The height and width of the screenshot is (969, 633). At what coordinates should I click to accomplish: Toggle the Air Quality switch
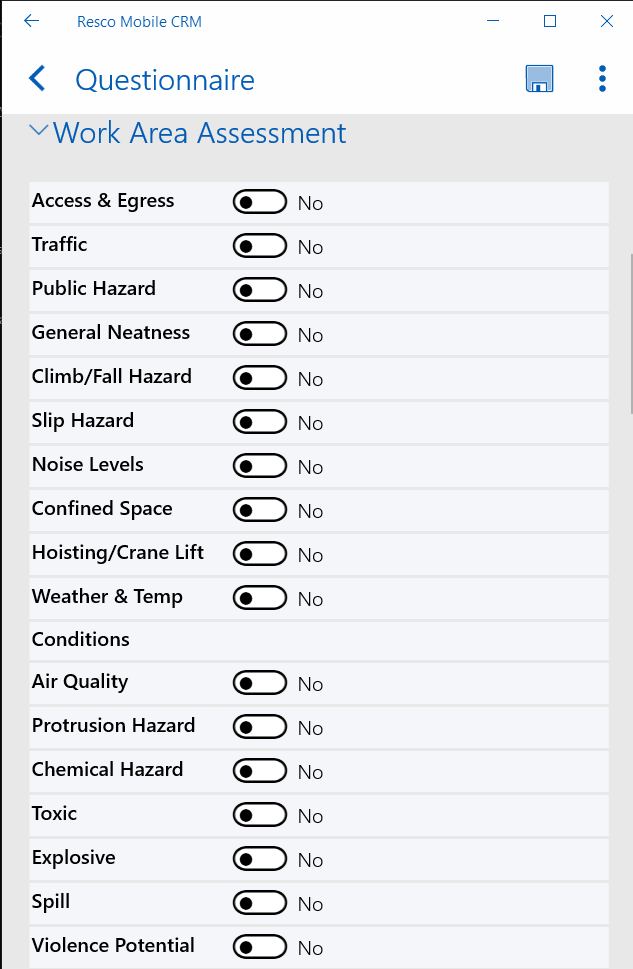coord(260,683)
